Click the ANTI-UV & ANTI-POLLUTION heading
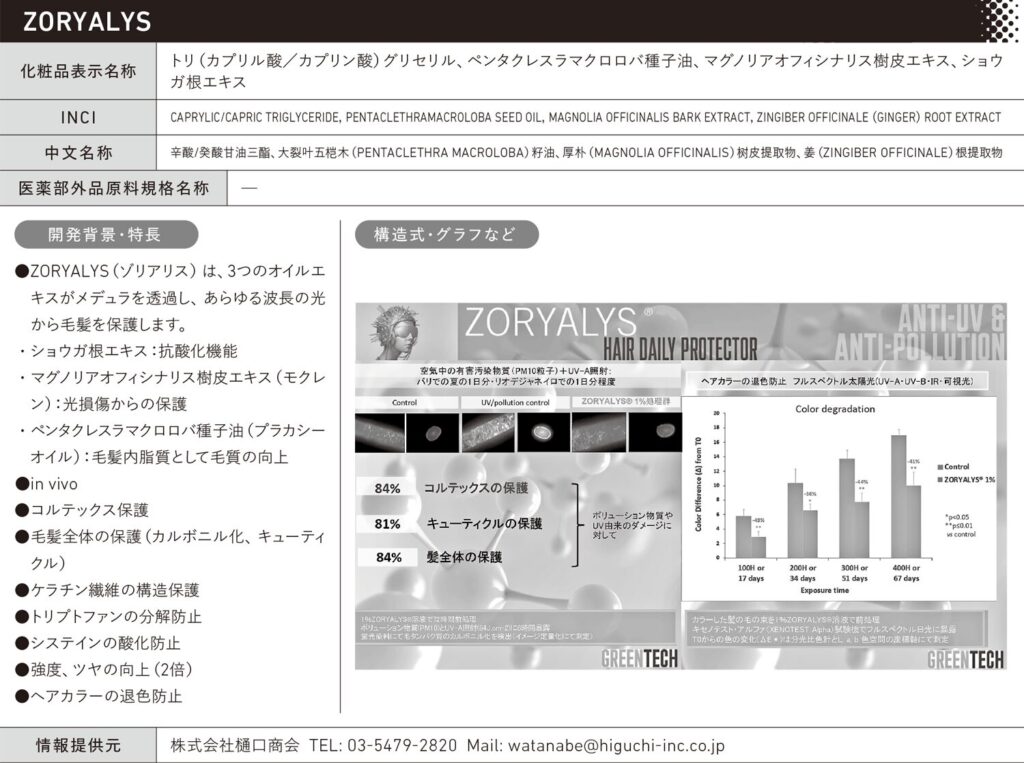Screen dimensions: 1024x763 pyautogui.click(x=921, y=333)
